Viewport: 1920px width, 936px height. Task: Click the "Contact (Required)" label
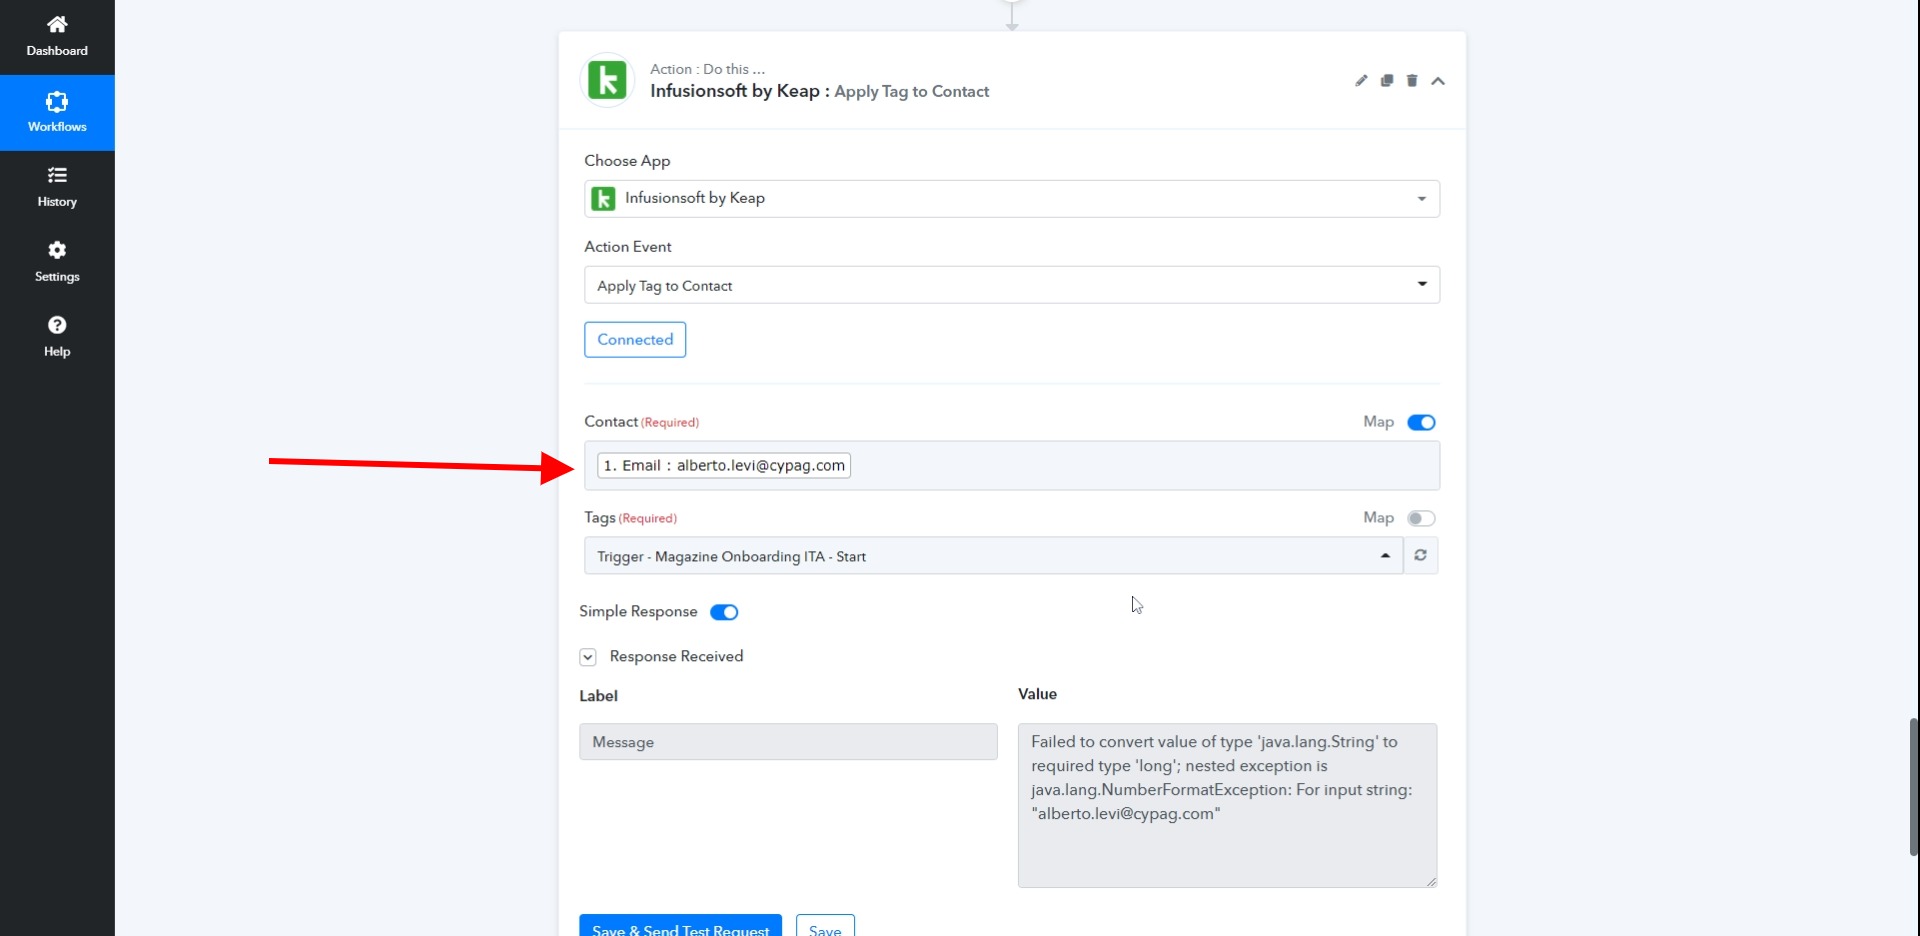tap(642, 422)
